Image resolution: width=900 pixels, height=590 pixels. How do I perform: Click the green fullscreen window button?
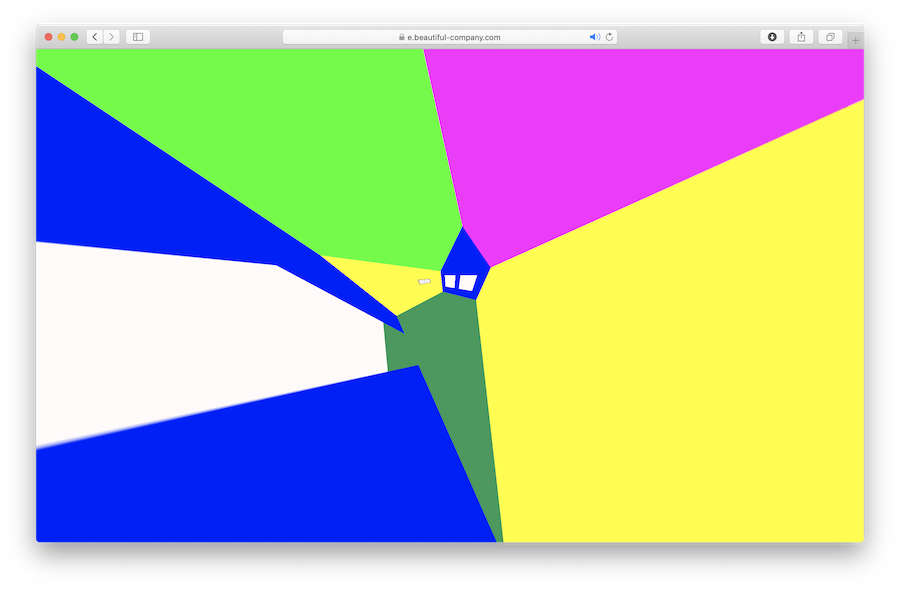pyautogui.click(x=74, y=37)
